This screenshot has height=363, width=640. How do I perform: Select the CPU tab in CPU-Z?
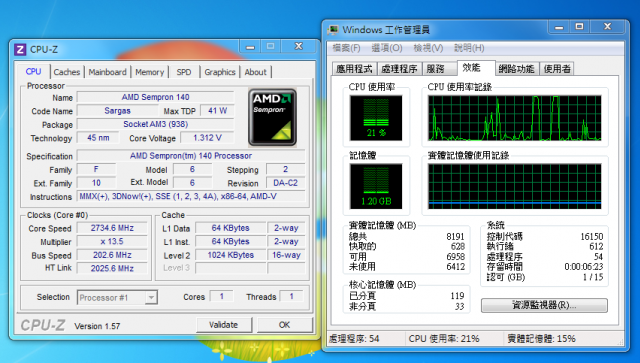(x=33, y=71)
